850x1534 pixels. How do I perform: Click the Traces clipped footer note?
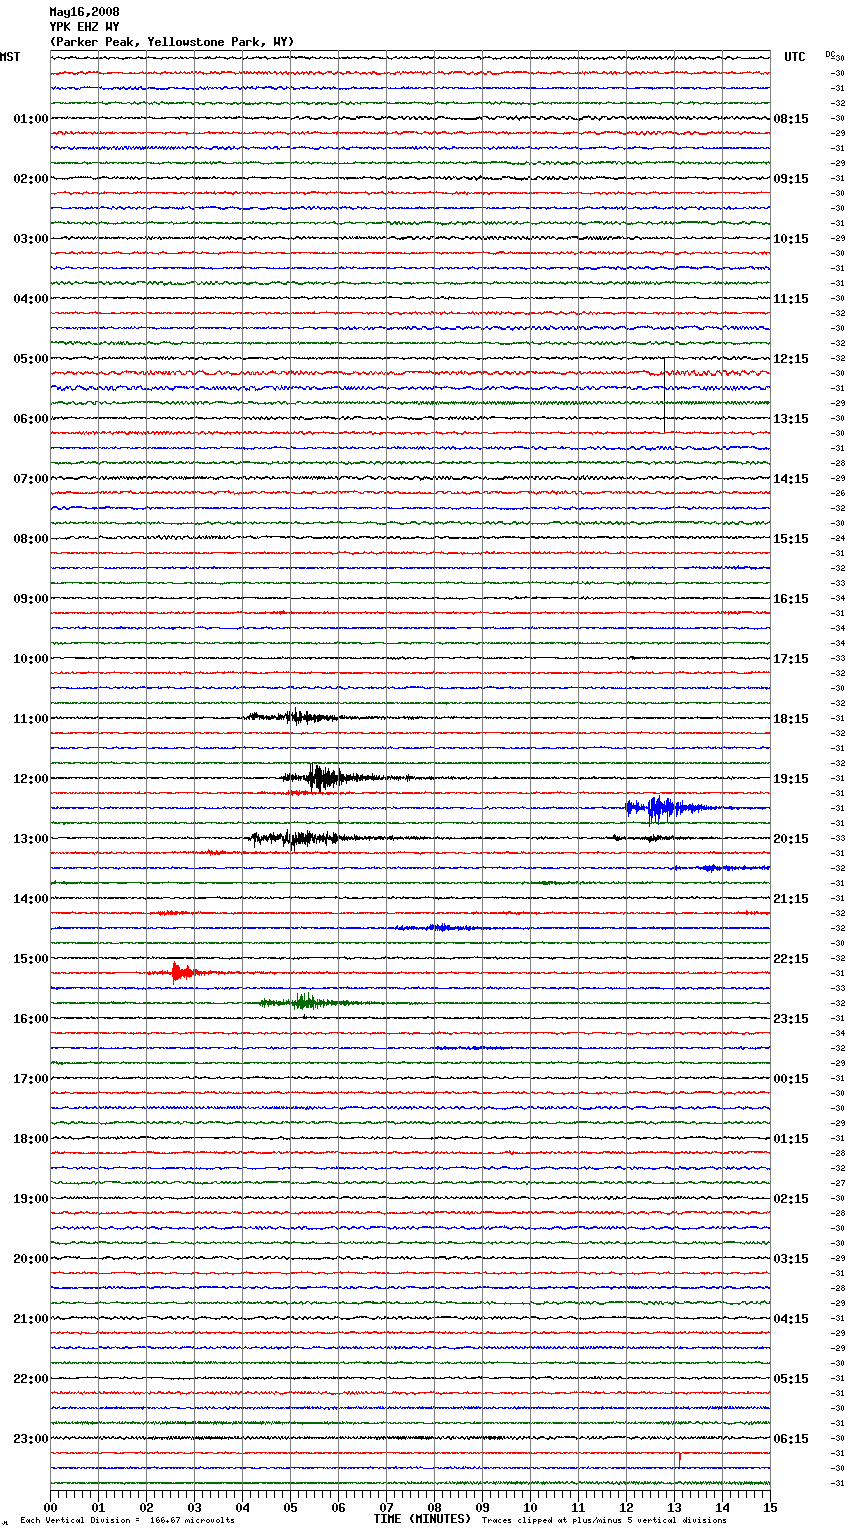pyautogui.click(x=604, y=1521)
